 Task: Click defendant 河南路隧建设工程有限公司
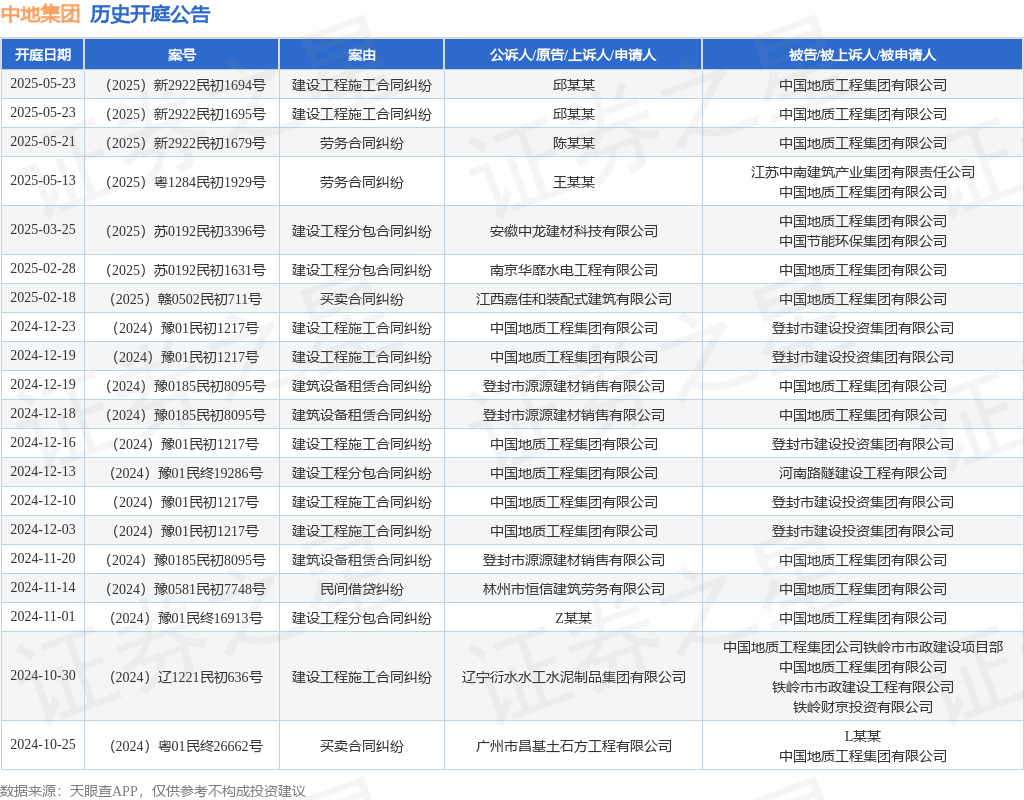pos(863,473)
